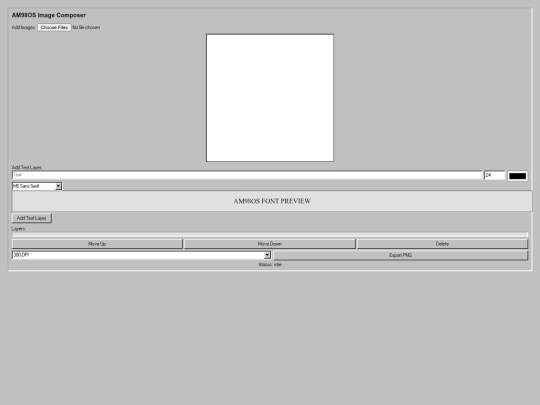
Task: Click the white canvas preview area
Action: click(270, 97)
